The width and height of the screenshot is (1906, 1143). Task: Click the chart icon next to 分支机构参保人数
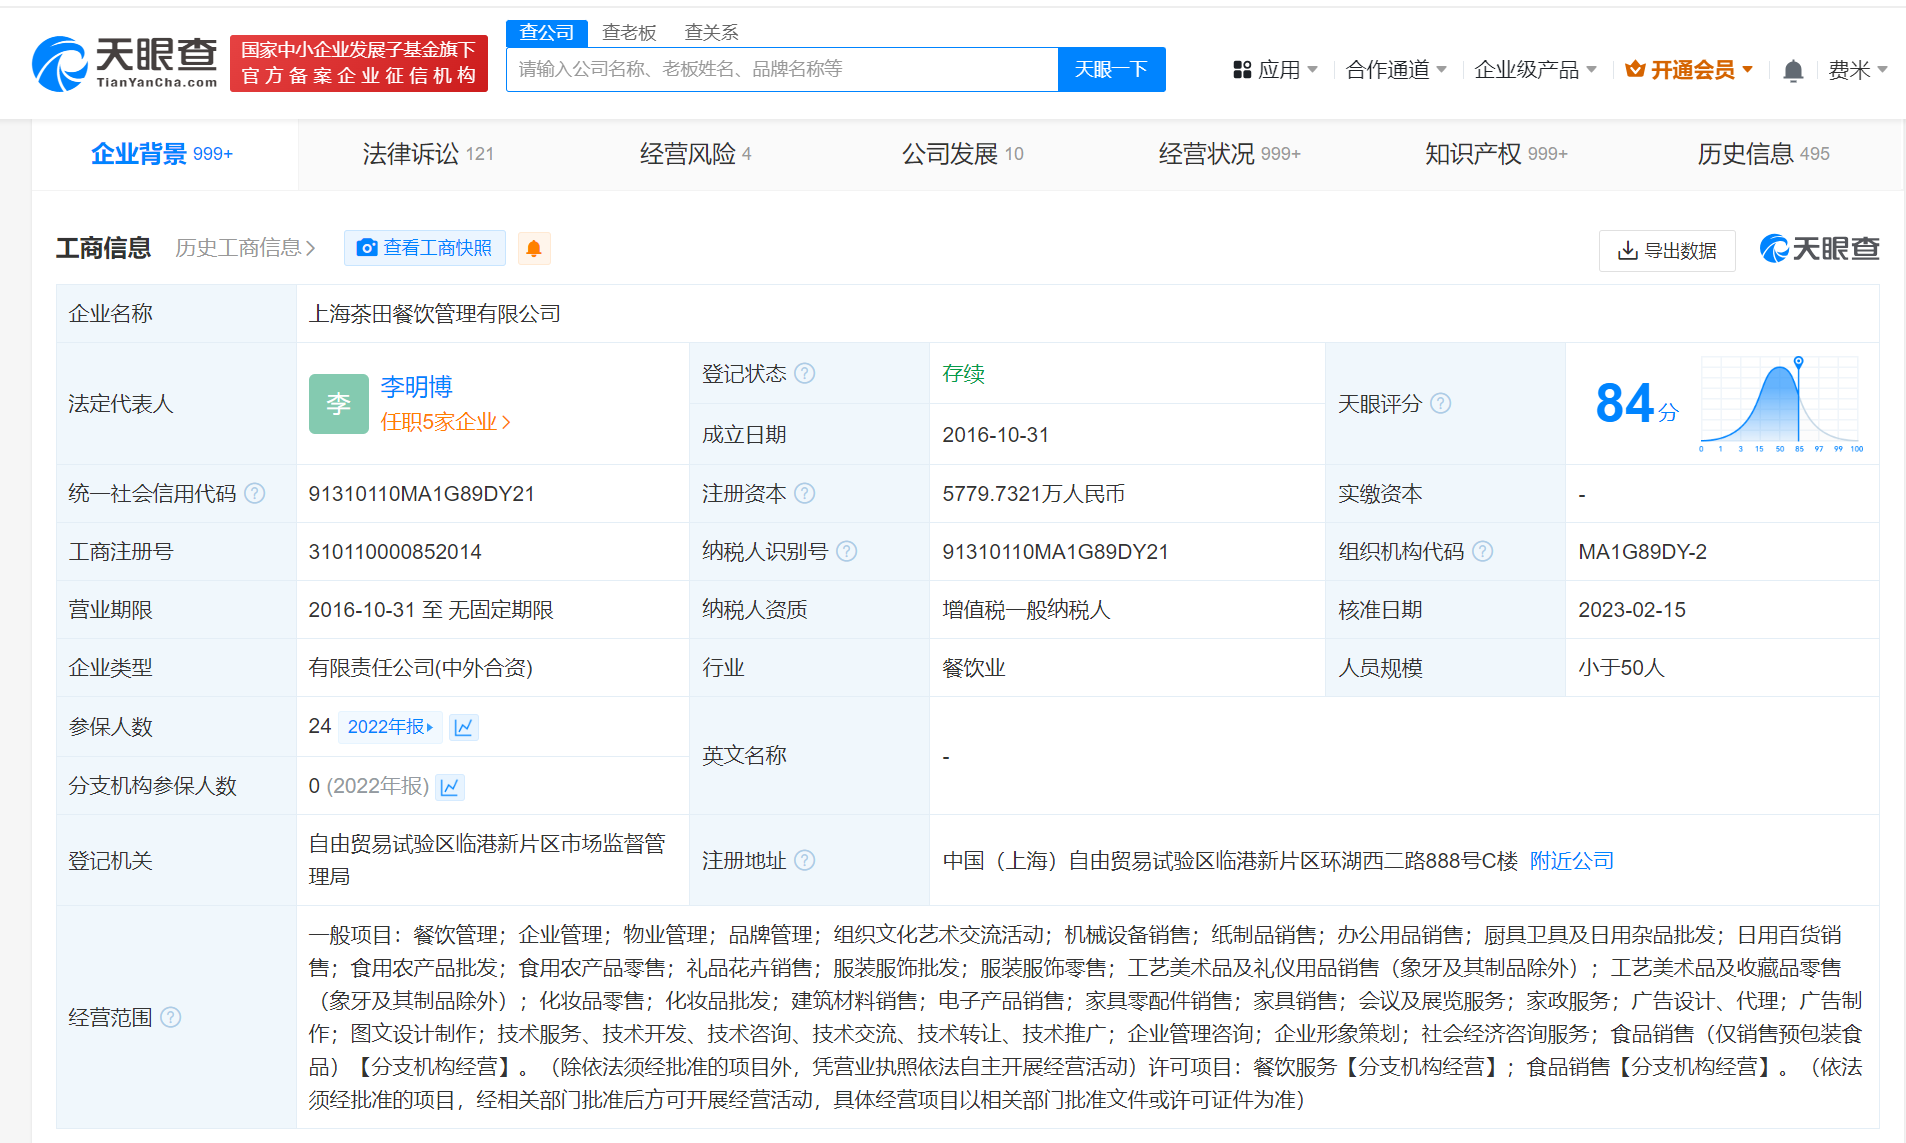tap(449, 786)
